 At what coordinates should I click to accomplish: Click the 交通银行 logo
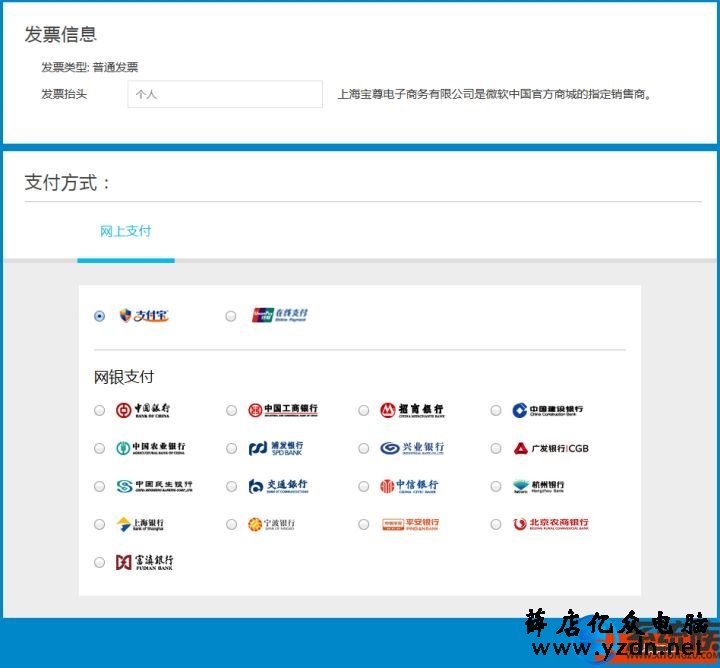click(x=278, y=486)
